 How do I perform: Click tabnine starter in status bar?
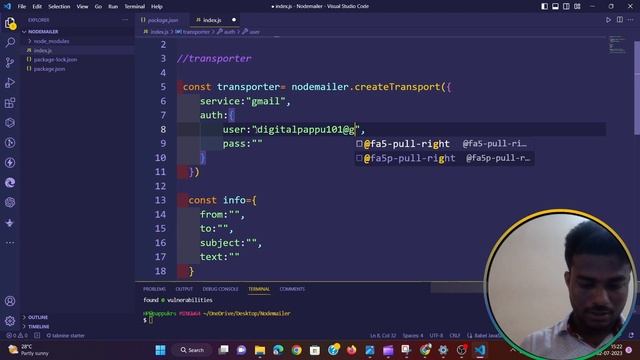point(65,336)
